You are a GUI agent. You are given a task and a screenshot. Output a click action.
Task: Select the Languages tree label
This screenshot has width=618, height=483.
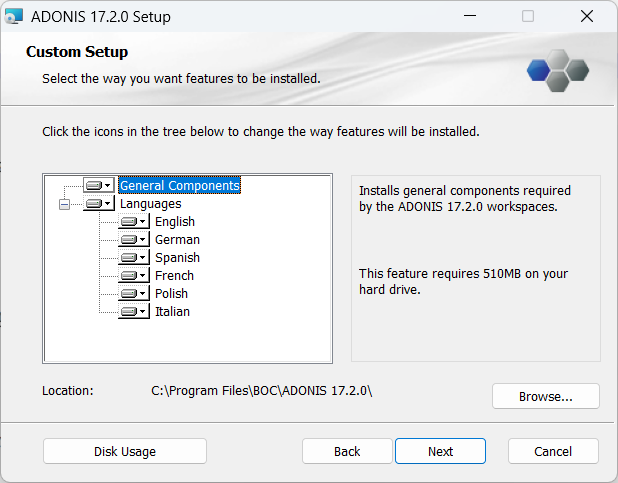(151, 203)
